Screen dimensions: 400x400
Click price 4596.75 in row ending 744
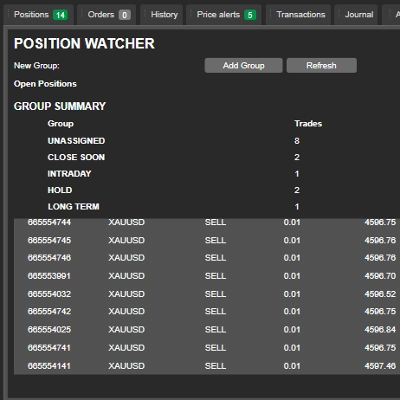[380, 222]
